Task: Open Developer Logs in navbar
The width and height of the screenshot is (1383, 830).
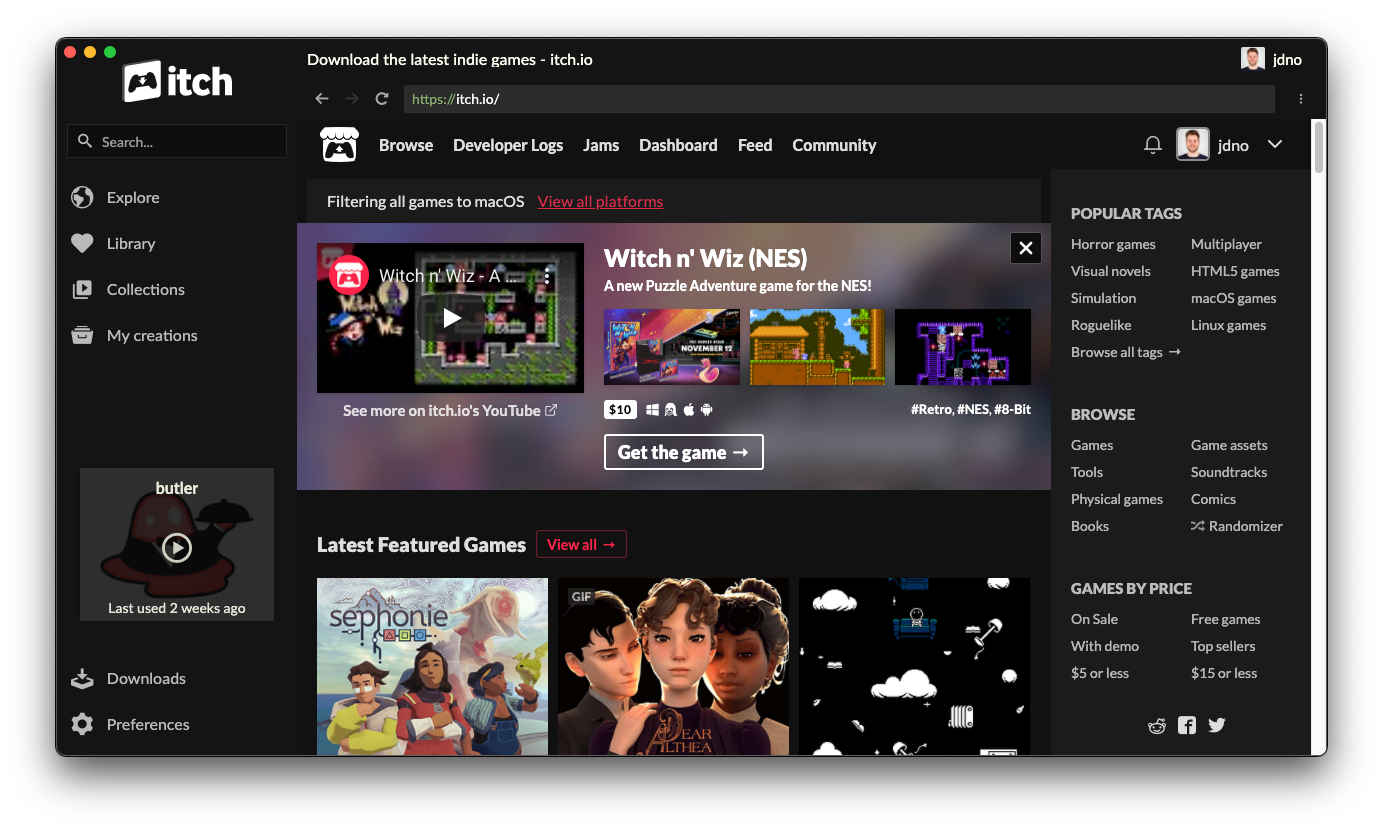Action: pos(508,145)
